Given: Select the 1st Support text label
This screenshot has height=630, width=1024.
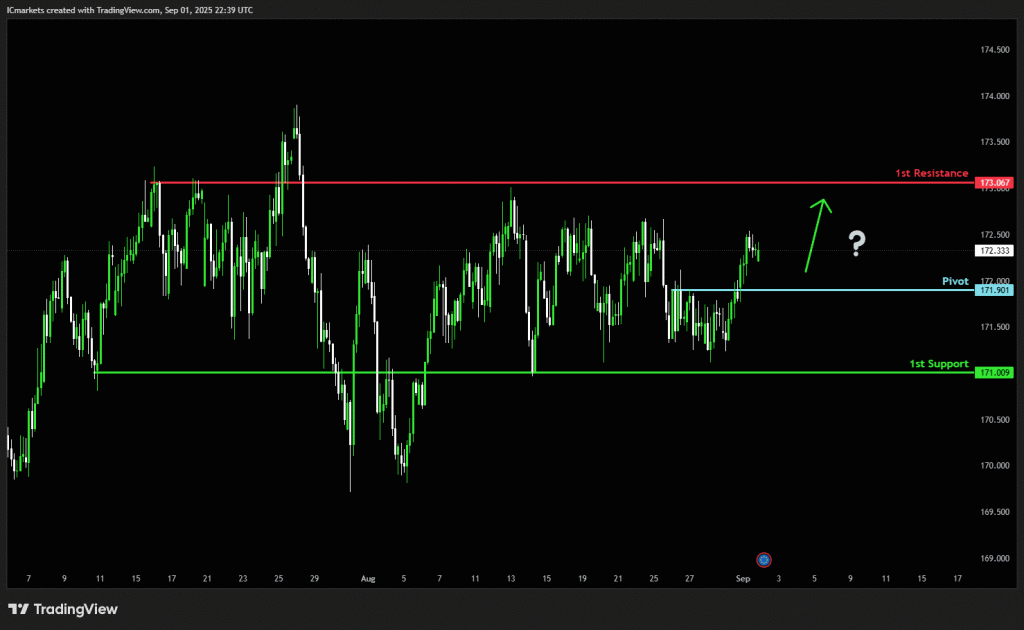Looking at the screenshot, I should pos(938,364).
